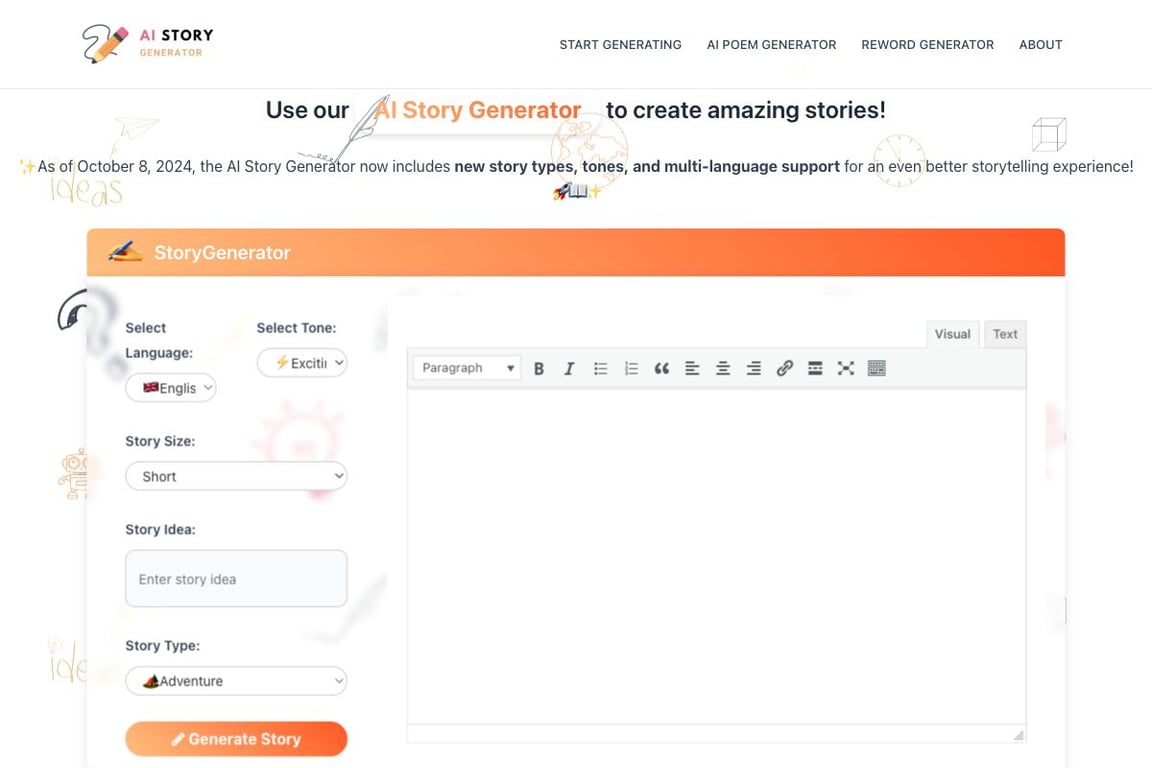Switch to the Visual editor tab
The width and height of the screenshot is (1152, 768).
click(952, 334)
